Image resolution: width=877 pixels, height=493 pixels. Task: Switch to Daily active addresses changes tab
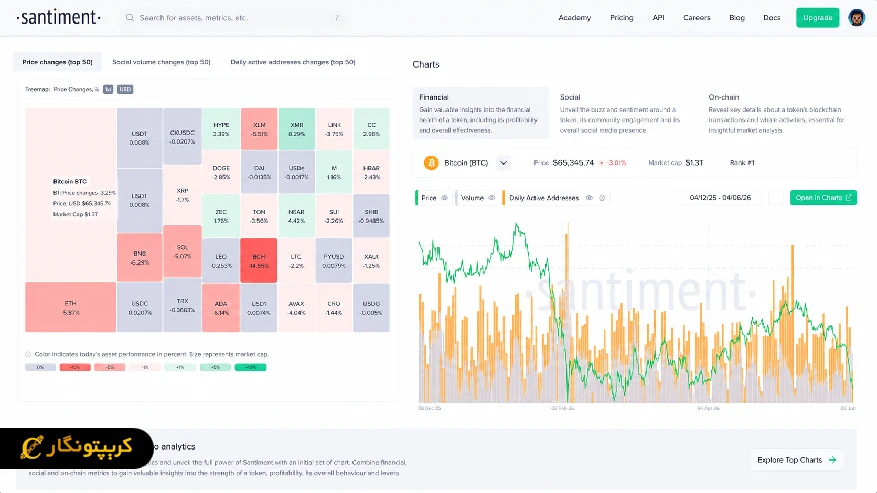293,62
